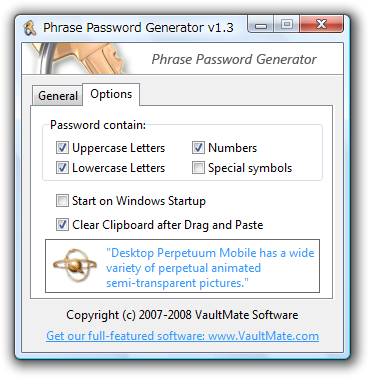This screenshot has height=379, width=369.
Task: Open the www.VaultMate.com full-featured software link
Action: click(x=183, y=336)
